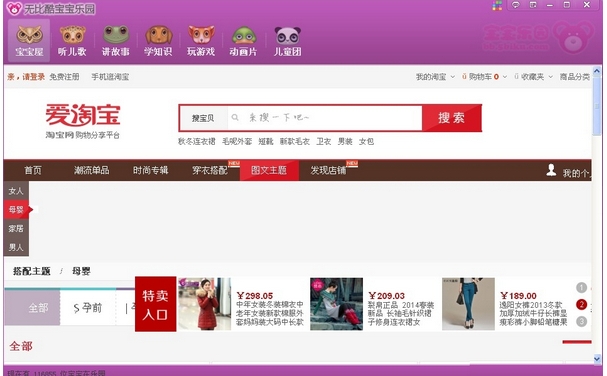607x376 pixels.
Task: Open 商品分类 menu
Action: pos(575,77)
